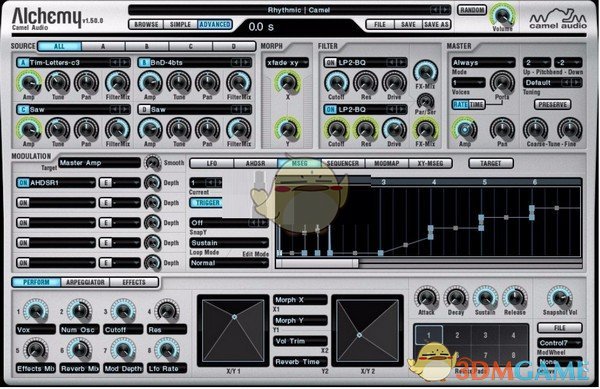Click the Snapshot Vol knob
Image resolution: width=600 pixels, height=389 pixels.
(x=559, y=297)
